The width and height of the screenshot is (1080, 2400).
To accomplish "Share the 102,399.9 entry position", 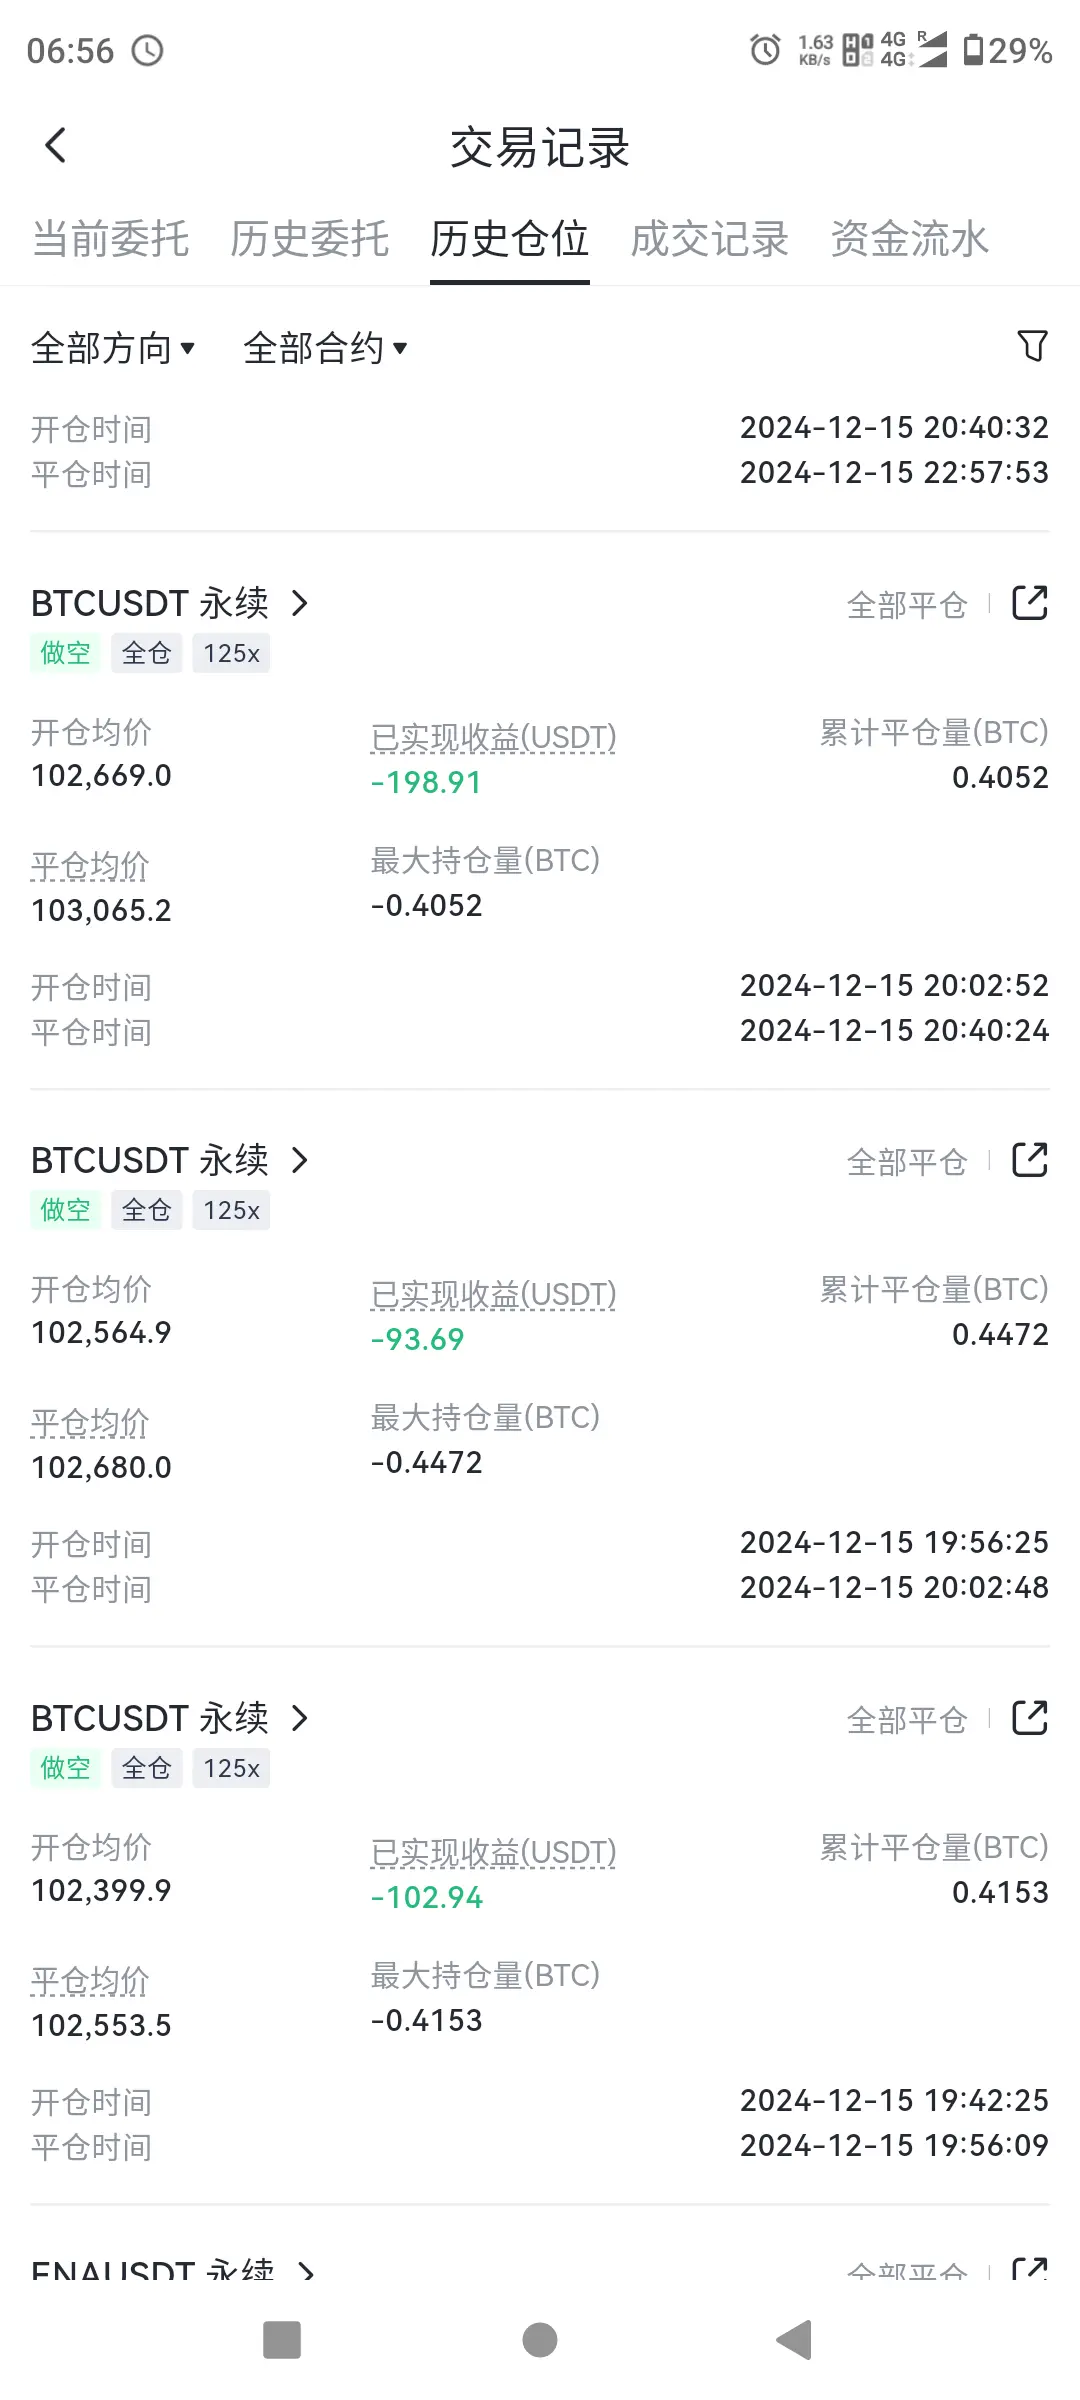I will [x=1030, y=1718].
